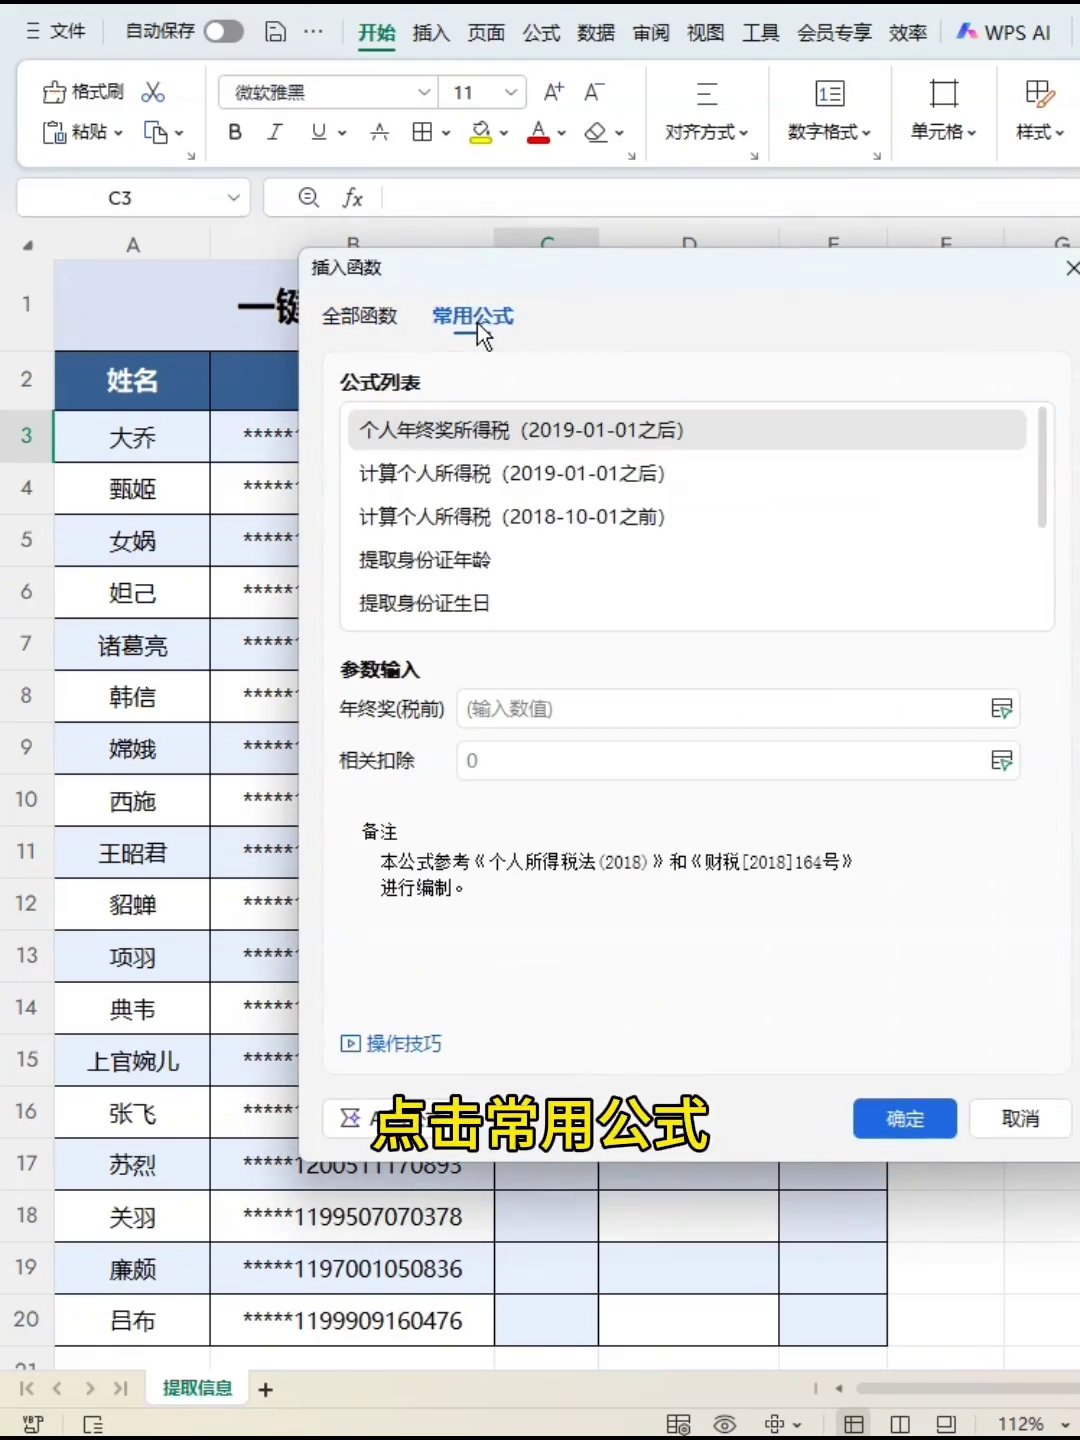Click the Copy icon in toolbar
The image size is (1080, 1440).
[156, 132]
